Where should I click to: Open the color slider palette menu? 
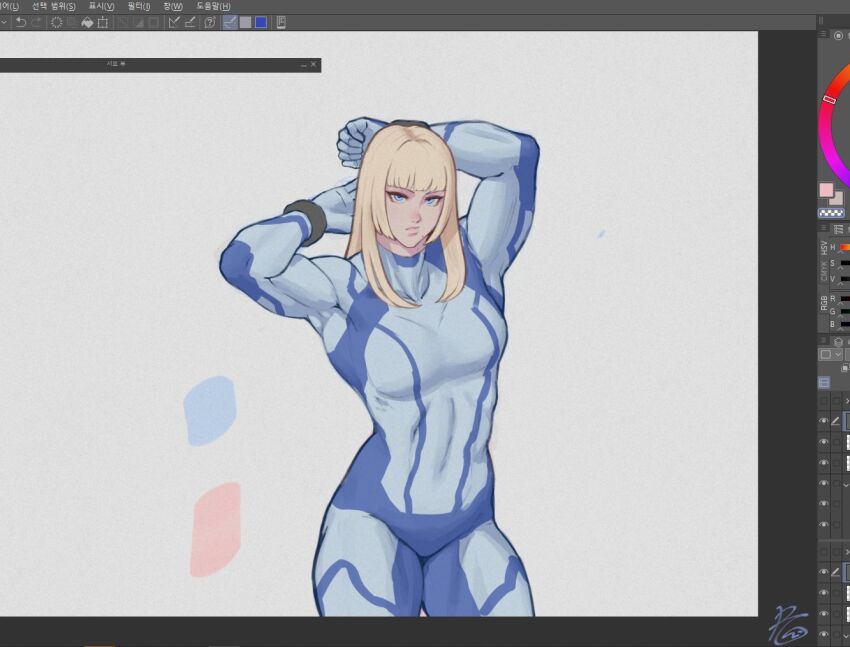(823, 228)
